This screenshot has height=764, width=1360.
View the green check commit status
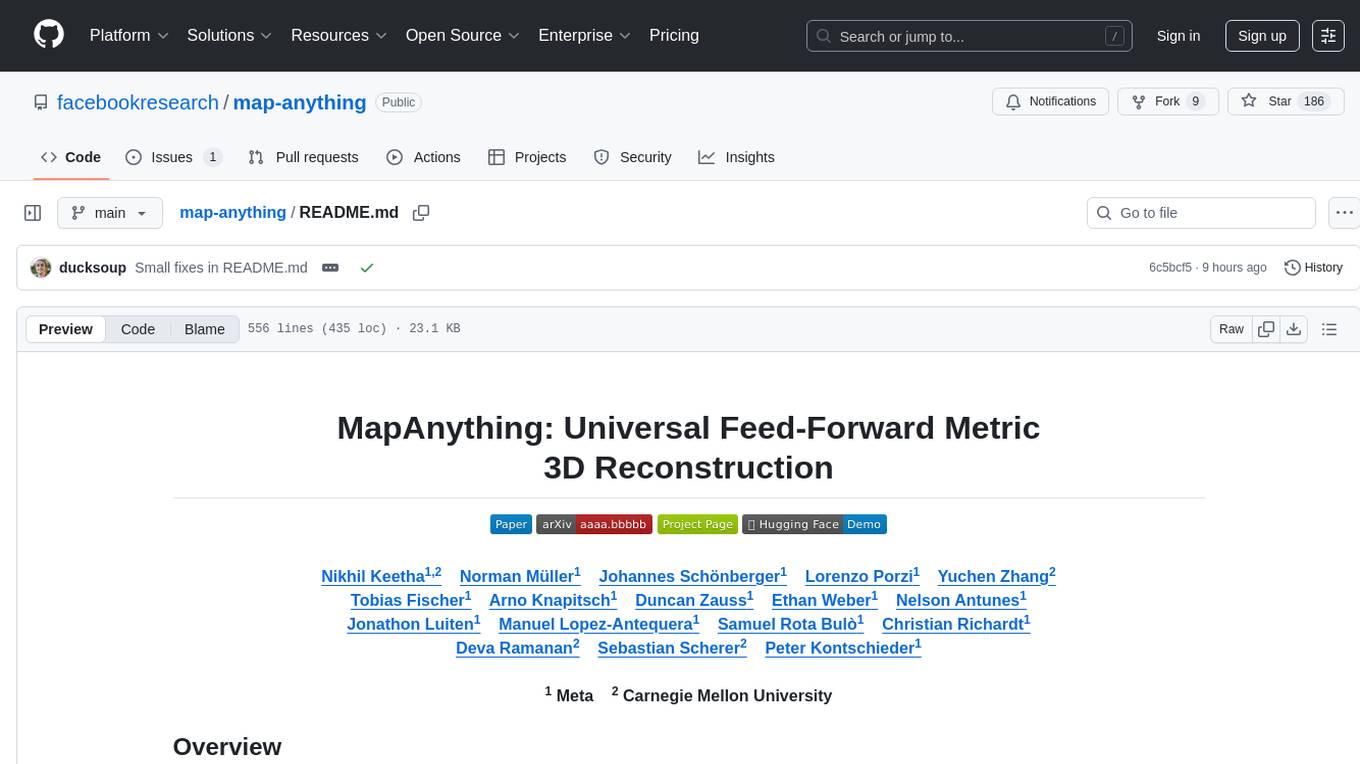tap(367, 268)
